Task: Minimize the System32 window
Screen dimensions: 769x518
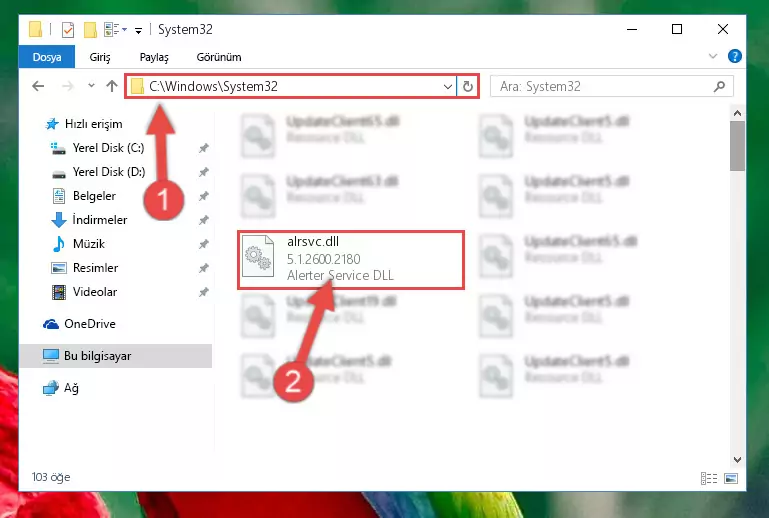Action: point(632,29)
